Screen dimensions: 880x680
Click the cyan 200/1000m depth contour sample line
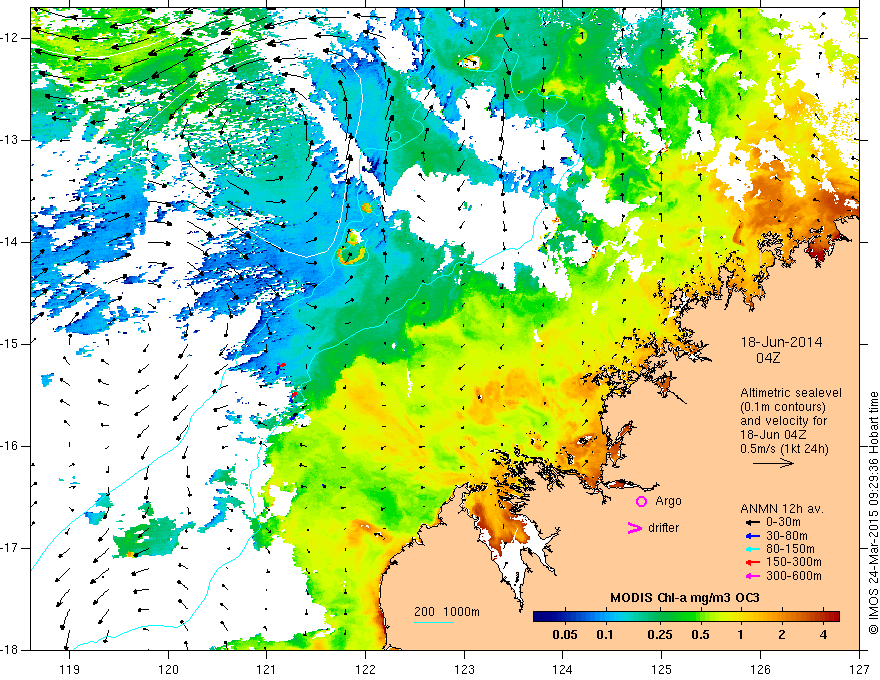point(434,622)
